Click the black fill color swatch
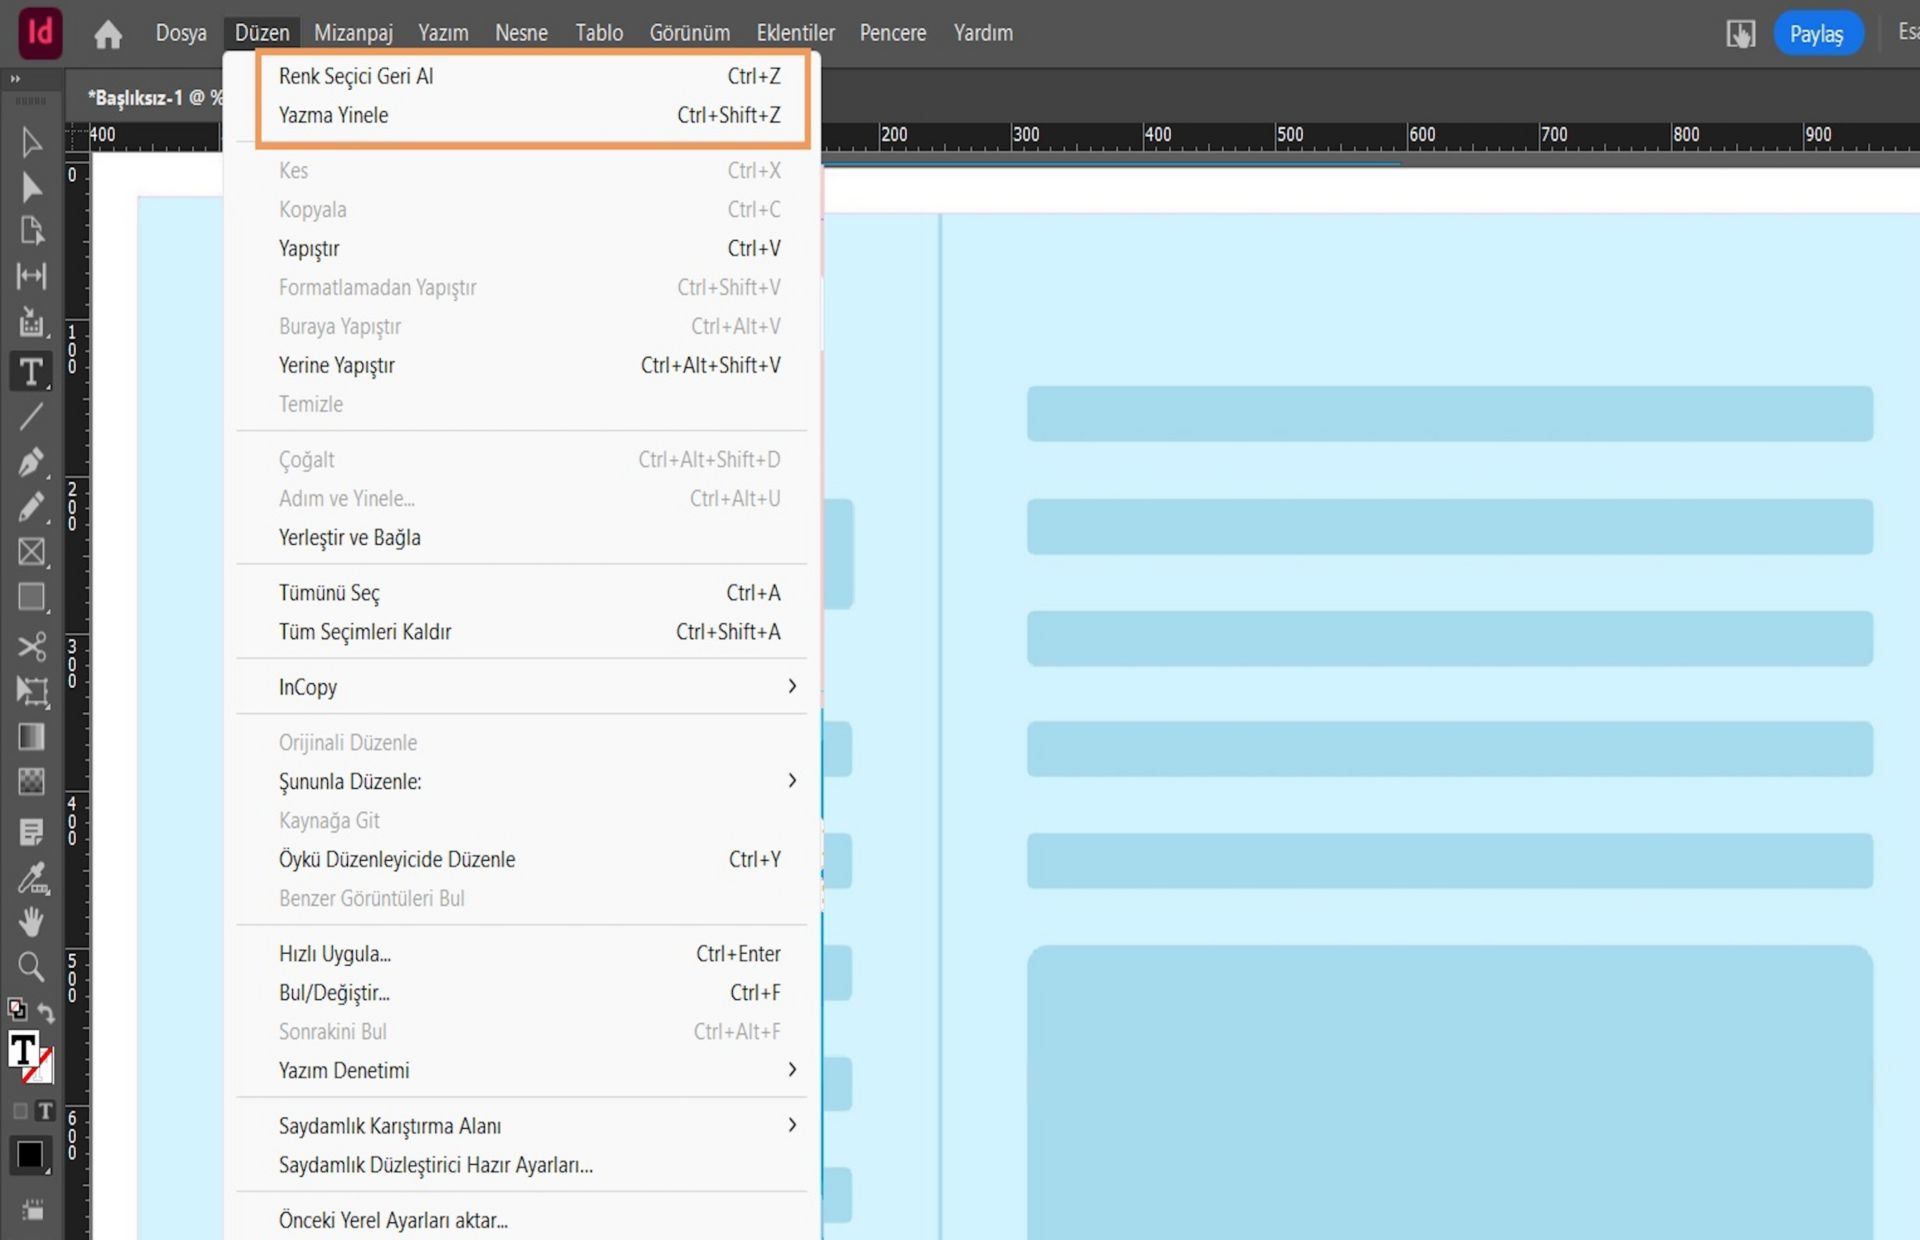 tap(30, 1155)
